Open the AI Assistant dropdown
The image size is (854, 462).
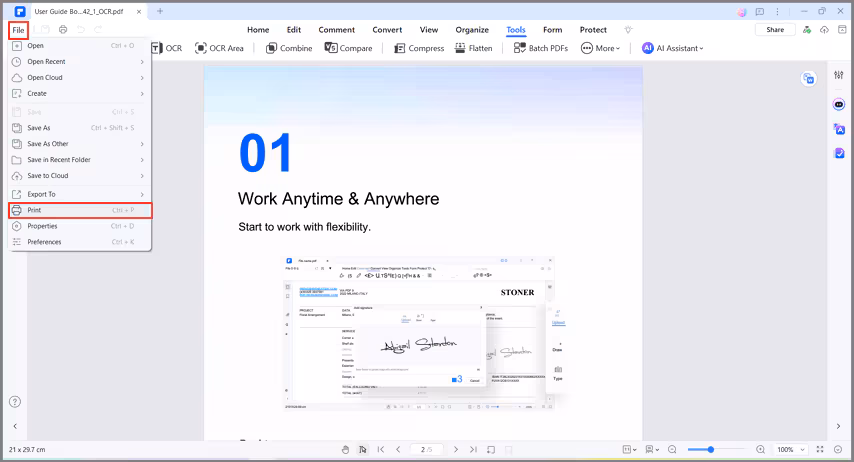click(x=673, y=48)
